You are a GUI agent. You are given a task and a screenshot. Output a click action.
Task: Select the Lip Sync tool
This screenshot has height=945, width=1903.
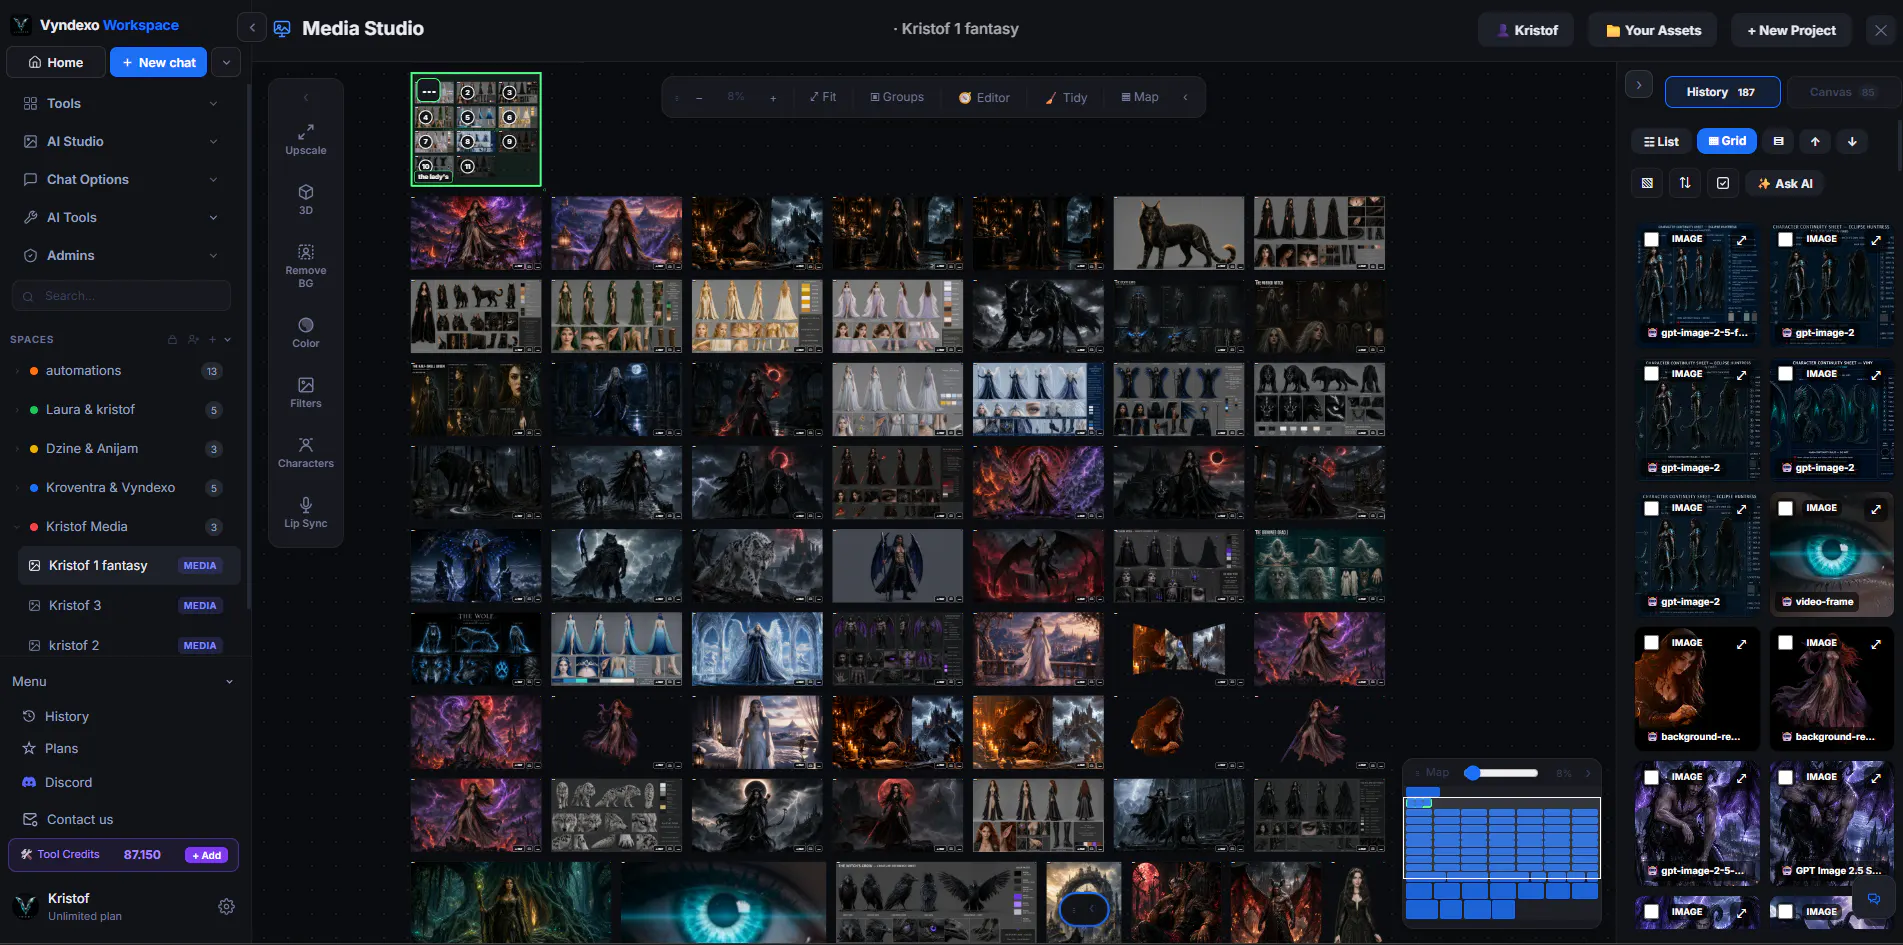306,513
